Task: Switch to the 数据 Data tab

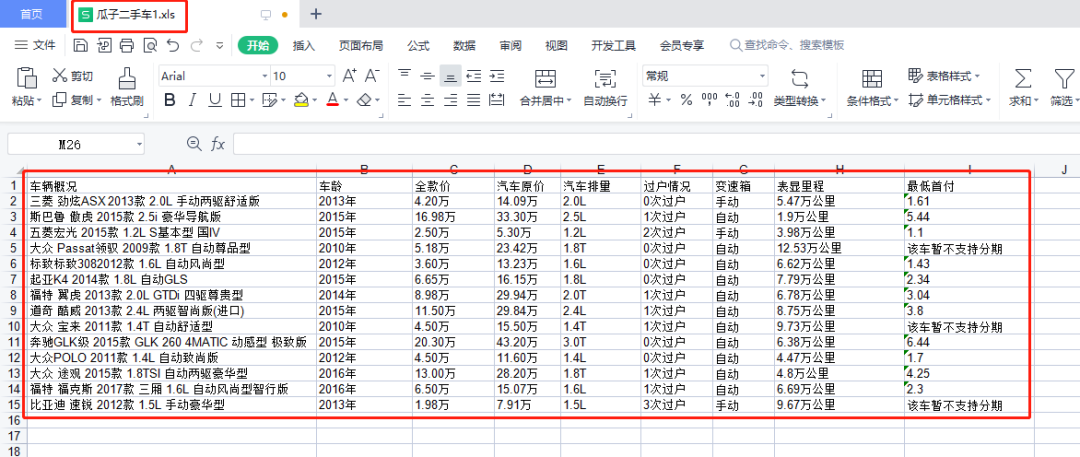Action: pyautogui.click(x=464, y=45)
